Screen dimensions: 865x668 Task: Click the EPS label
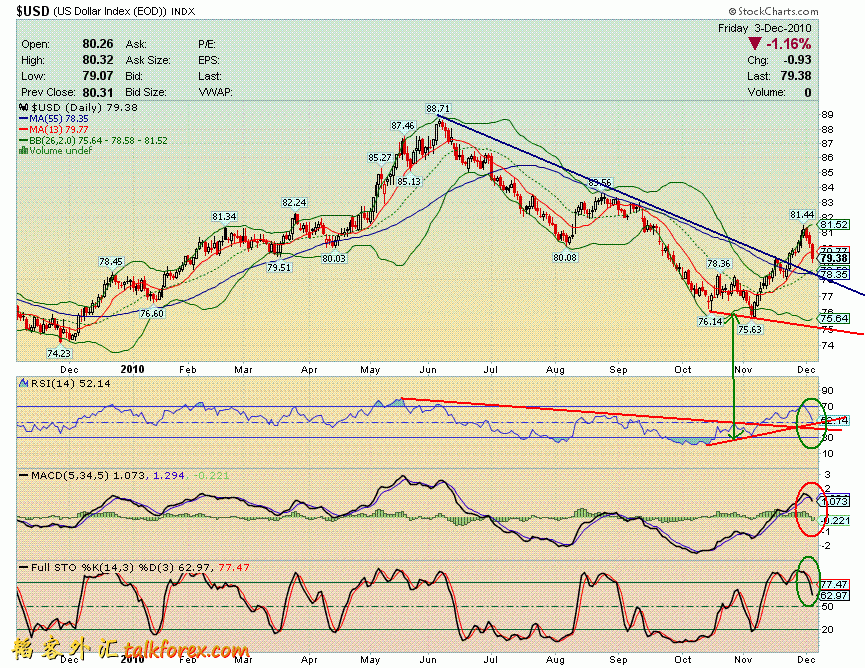pos(209,60)
